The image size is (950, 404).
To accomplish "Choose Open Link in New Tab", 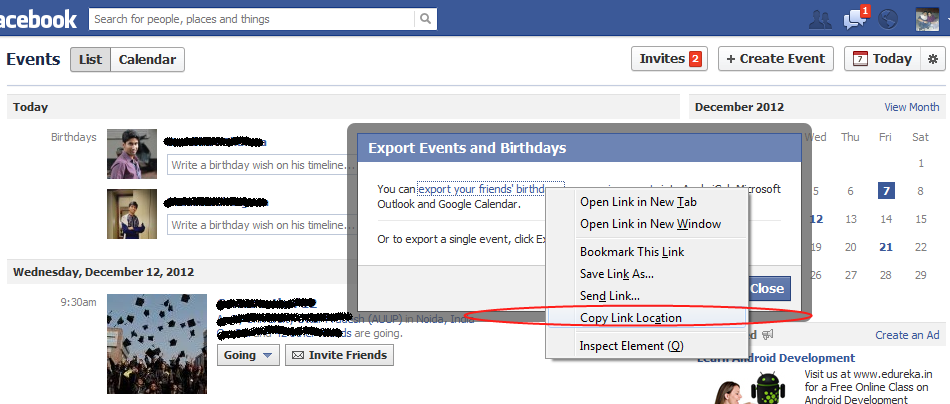I will click(x=638, y=202).
